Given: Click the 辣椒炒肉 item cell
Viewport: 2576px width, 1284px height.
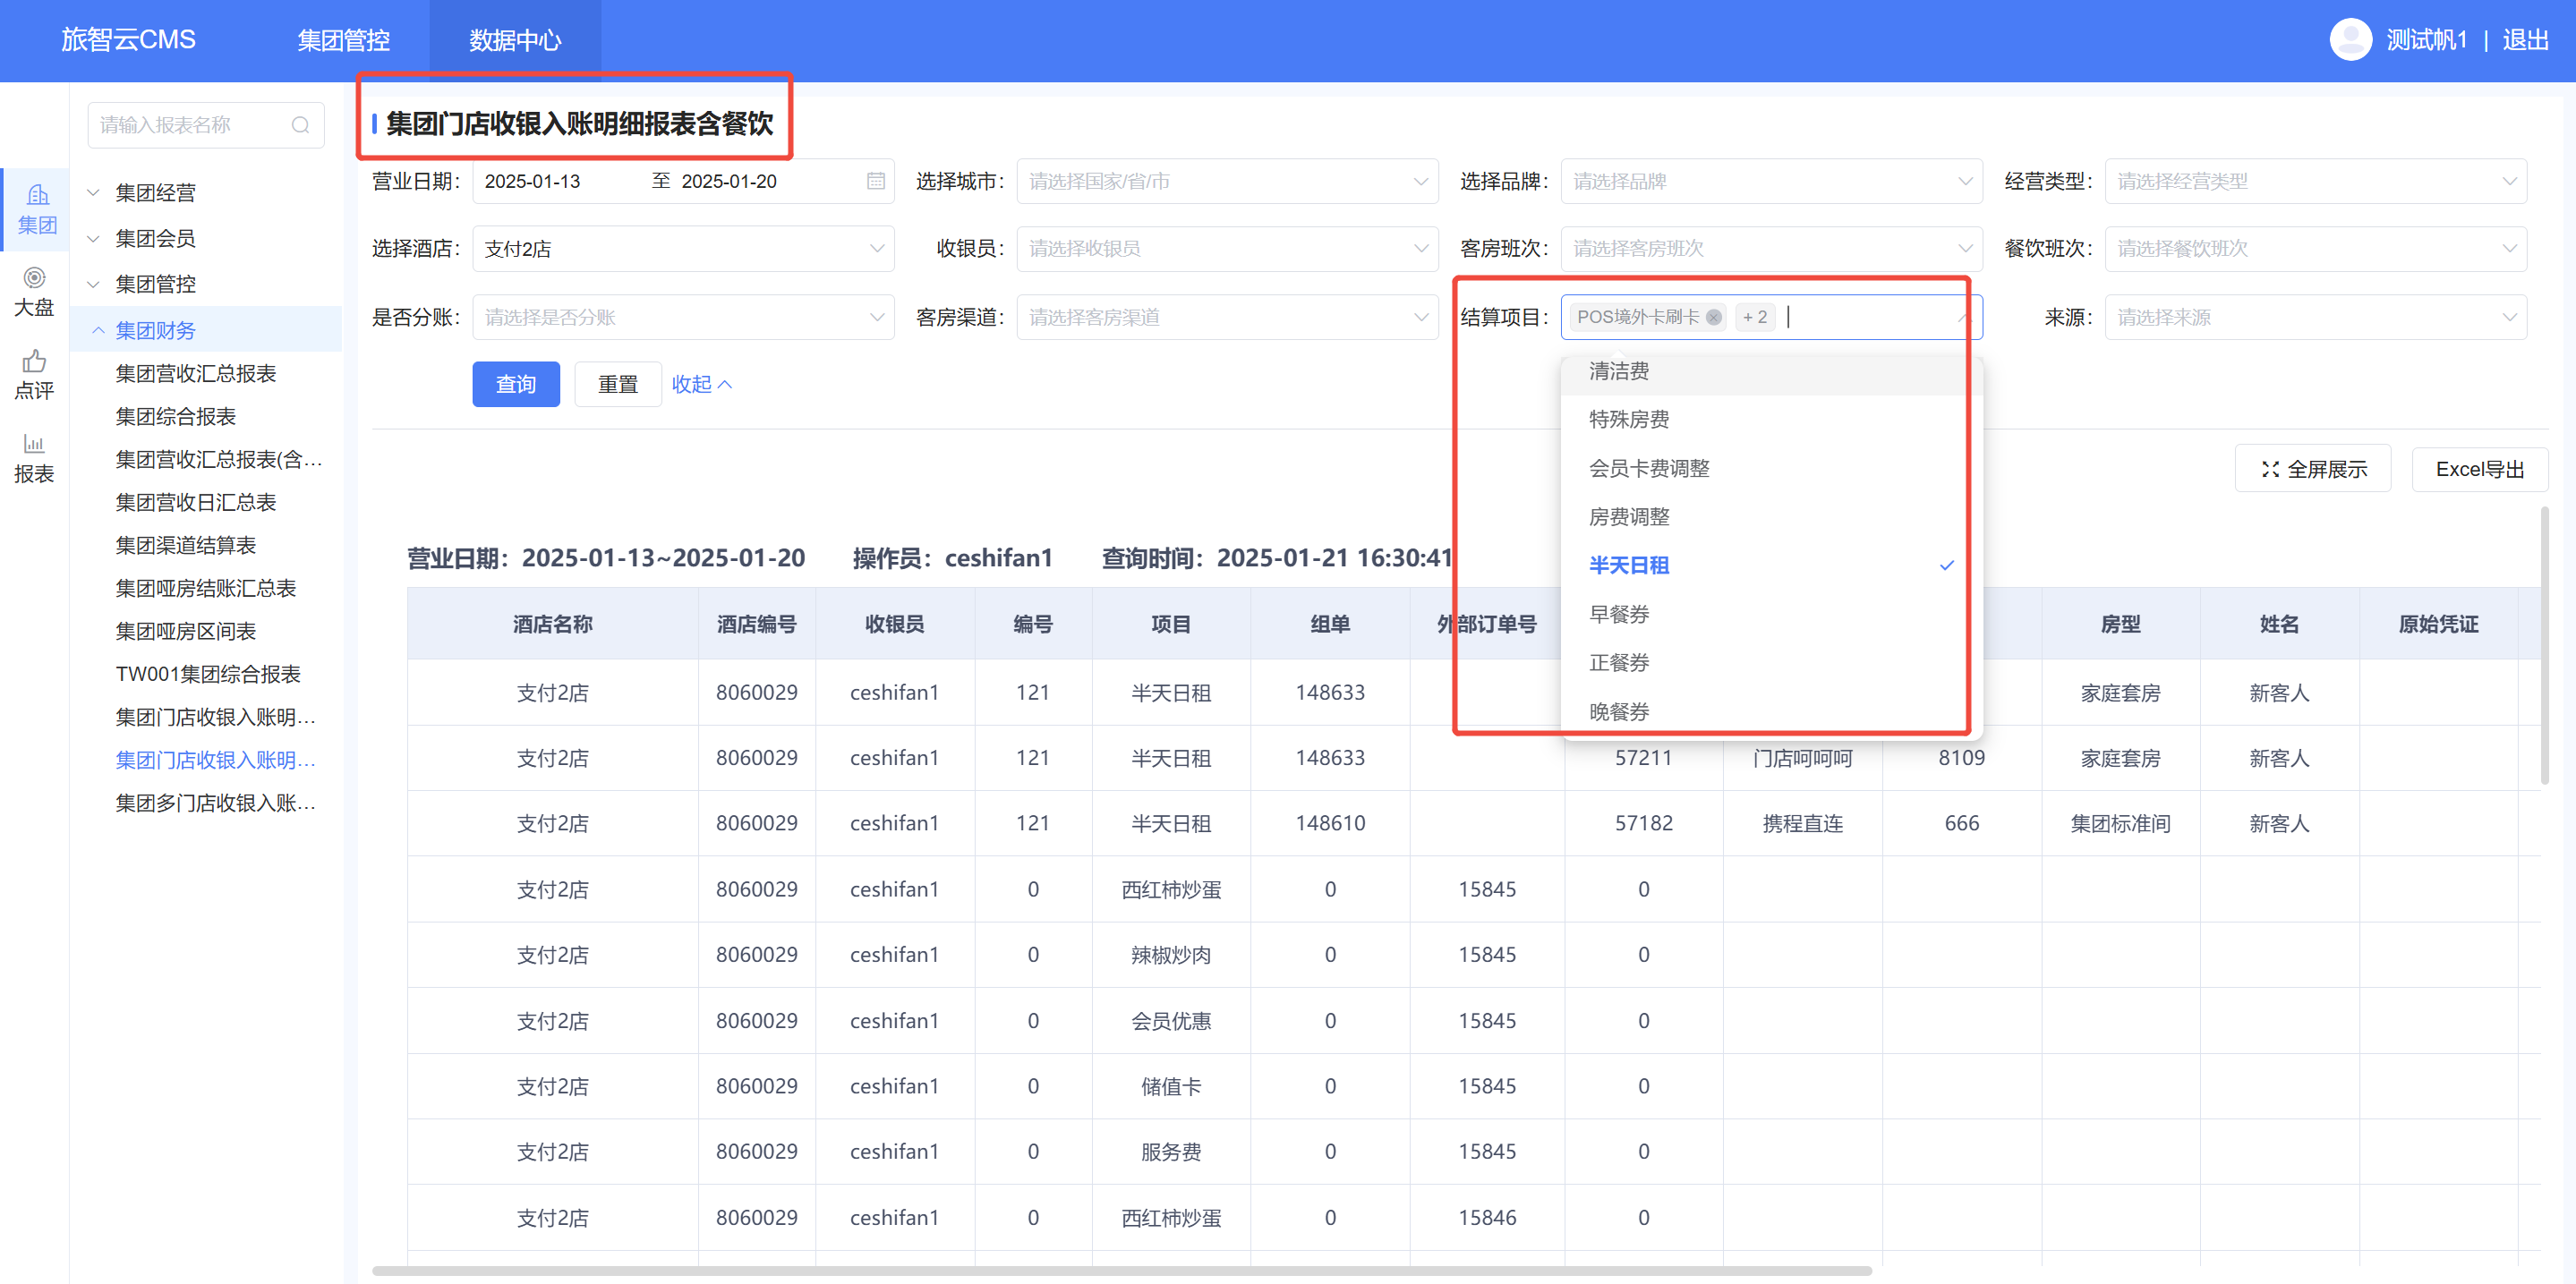Looking at the screenshot, I should 1171,954.
